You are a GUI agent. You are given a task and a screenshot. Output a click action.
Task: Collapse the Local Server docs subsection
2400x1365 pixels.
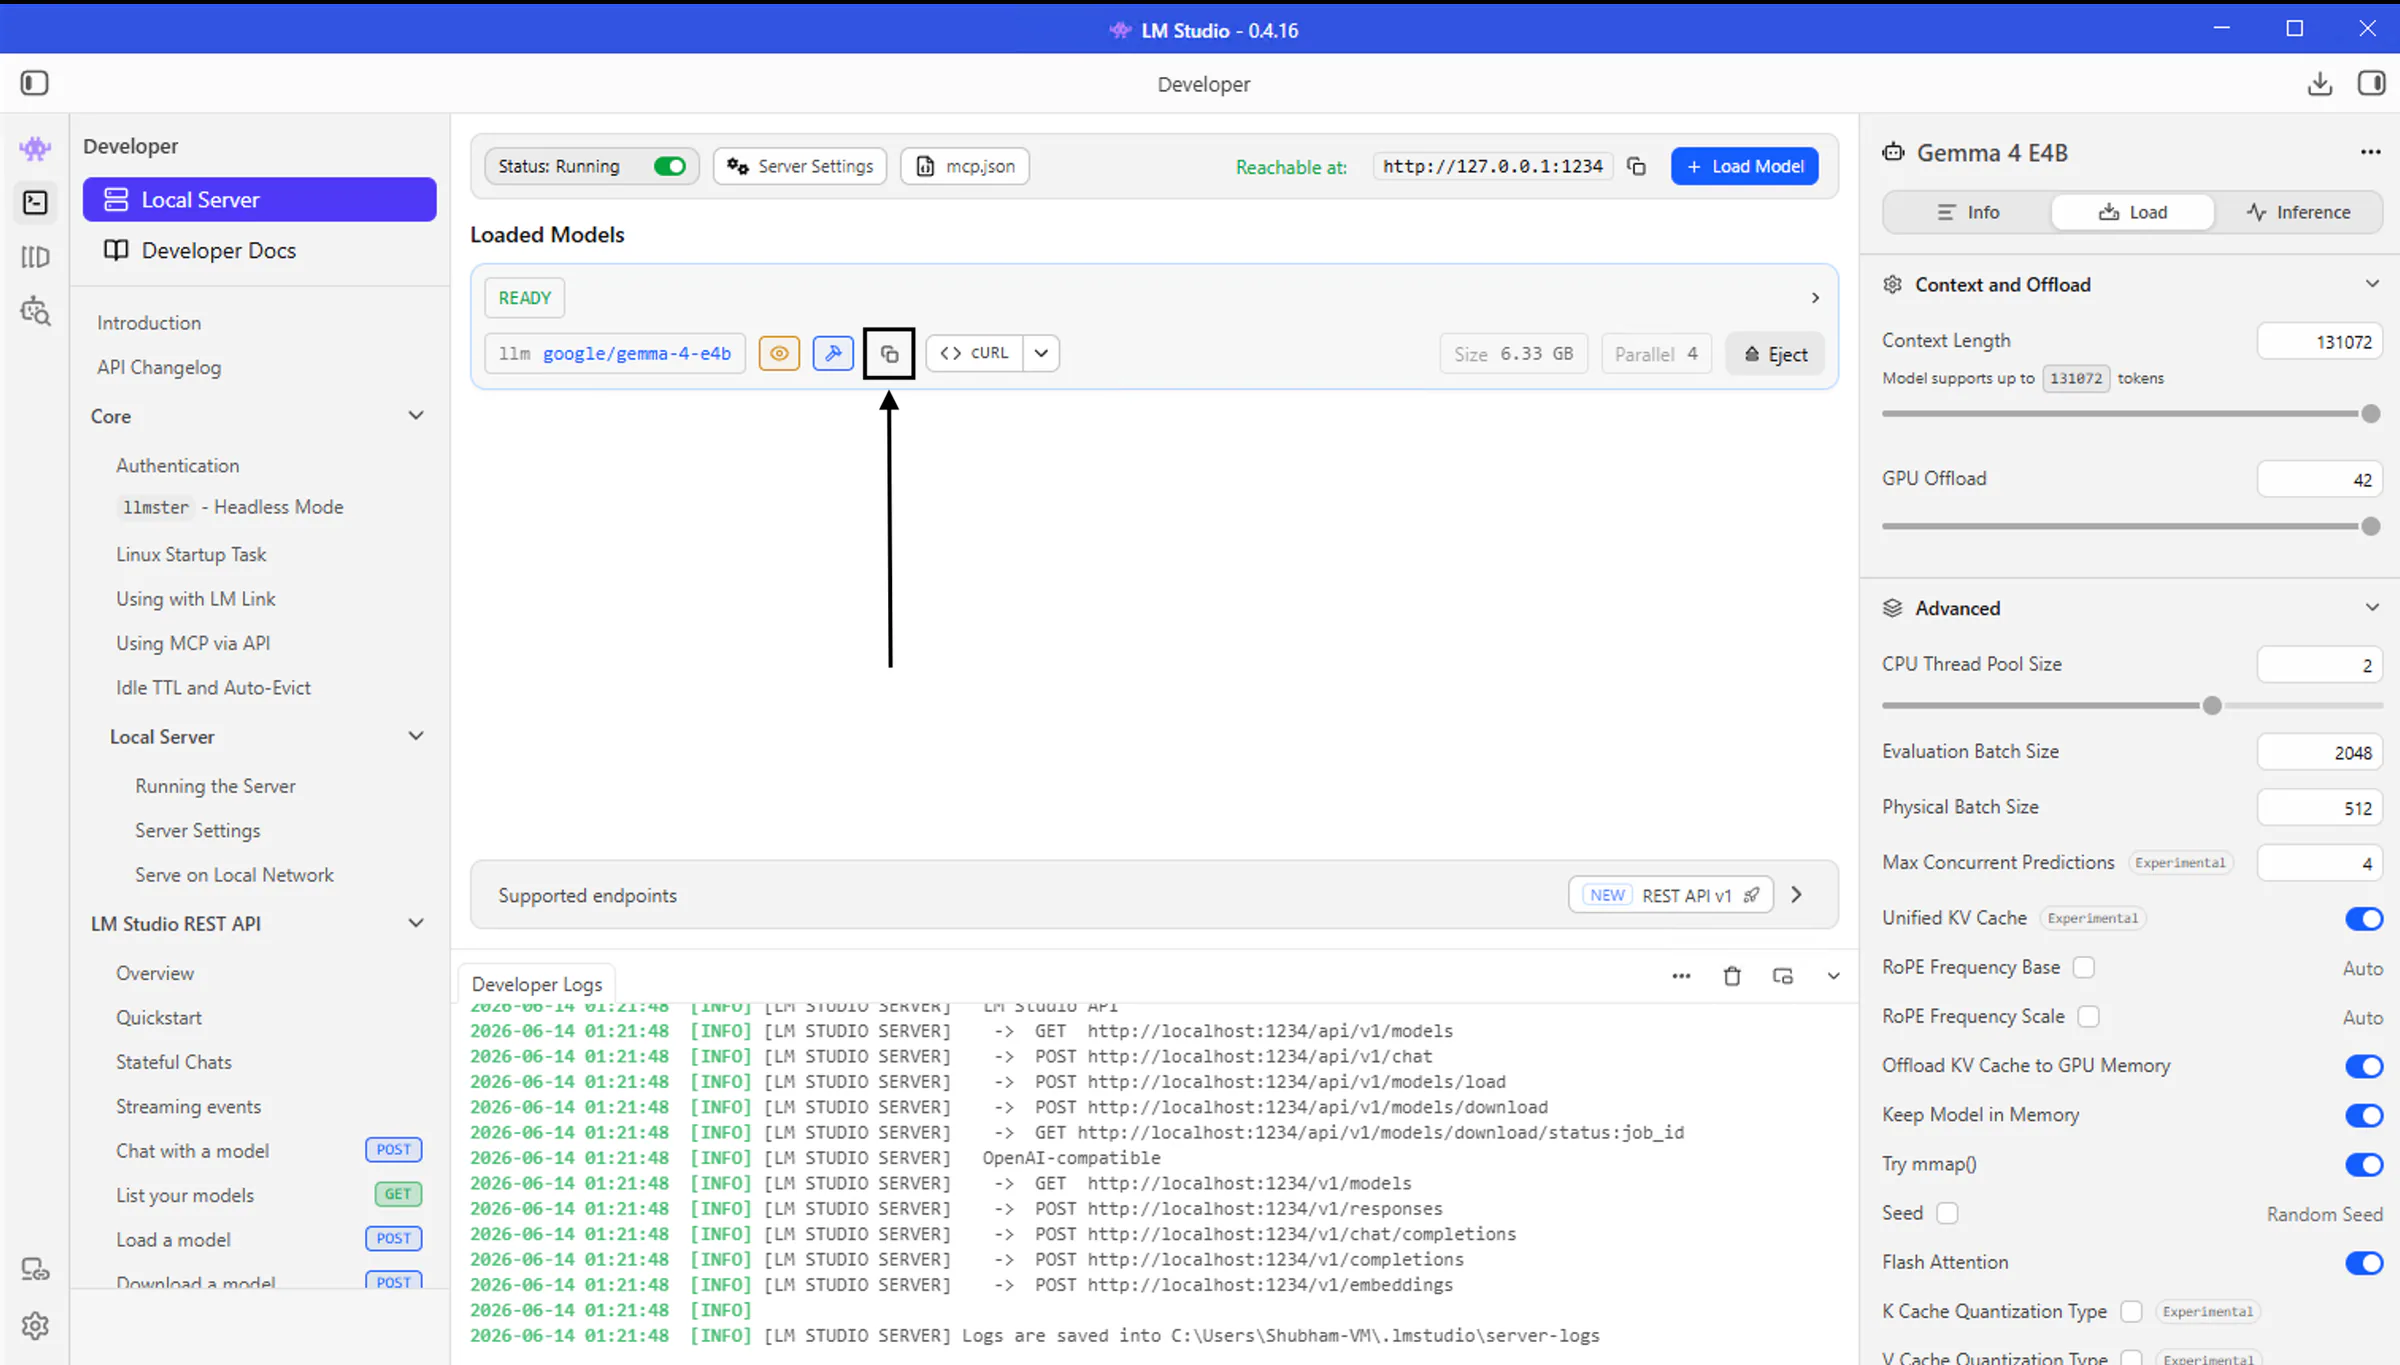416,736
